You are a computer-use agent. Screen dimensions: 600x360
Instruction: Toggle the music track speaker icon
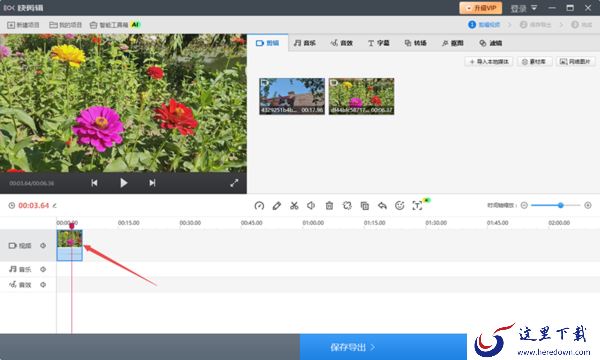click(x=43, y=269)
